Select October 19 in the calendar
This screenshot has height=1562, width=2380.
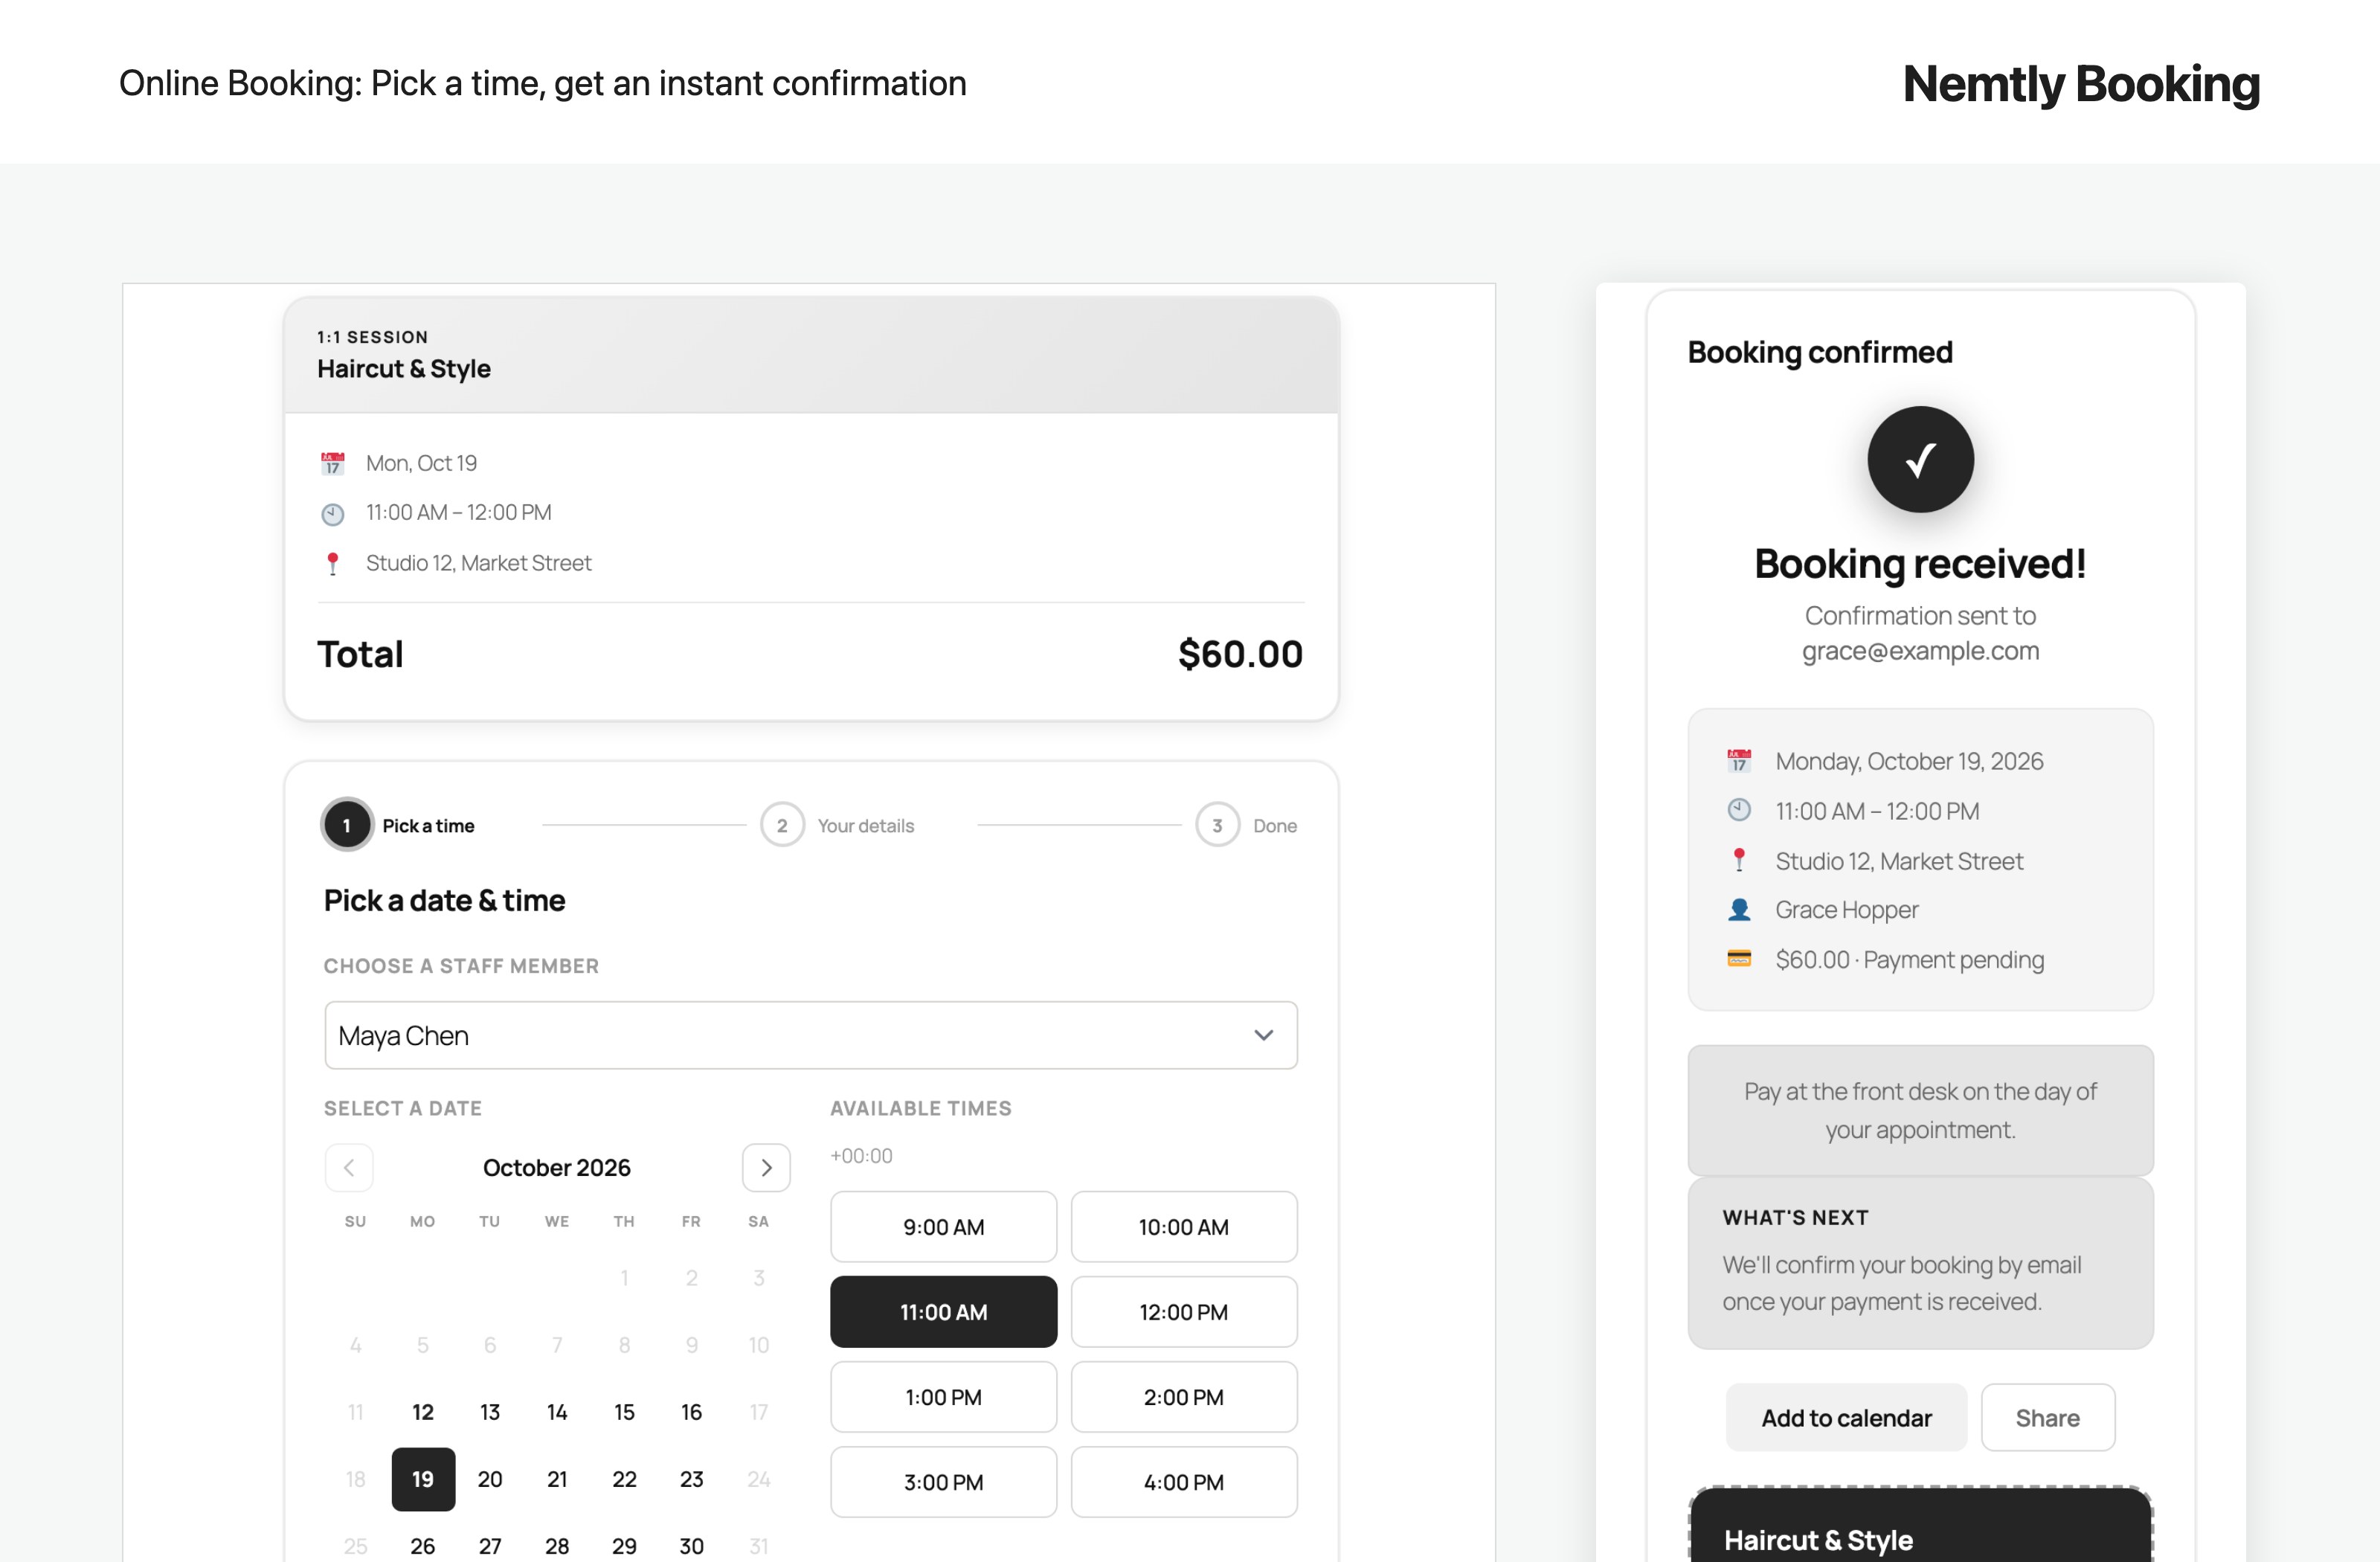[423, 1479]
